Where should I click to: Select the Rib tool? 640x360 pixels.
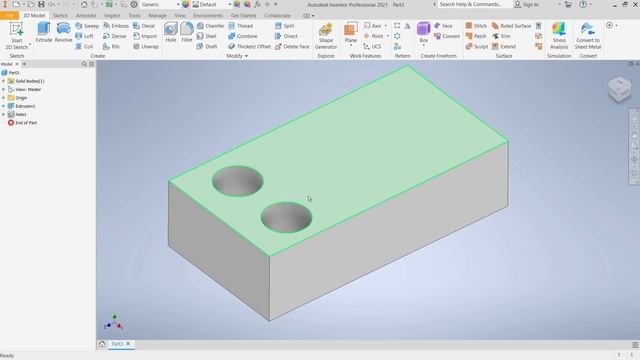pos(111,47)
